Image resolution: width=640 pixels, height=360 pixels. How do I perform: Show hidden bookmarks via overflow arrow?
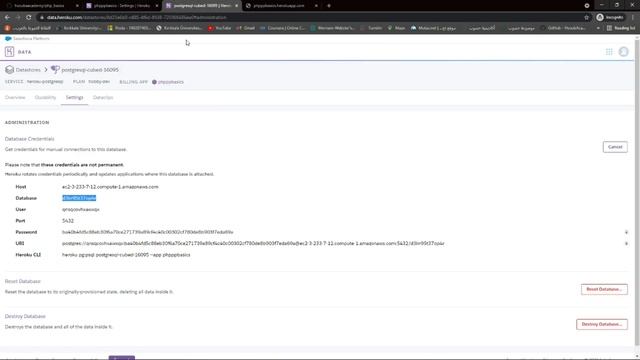pyautogui.click(x=598, y=28)
